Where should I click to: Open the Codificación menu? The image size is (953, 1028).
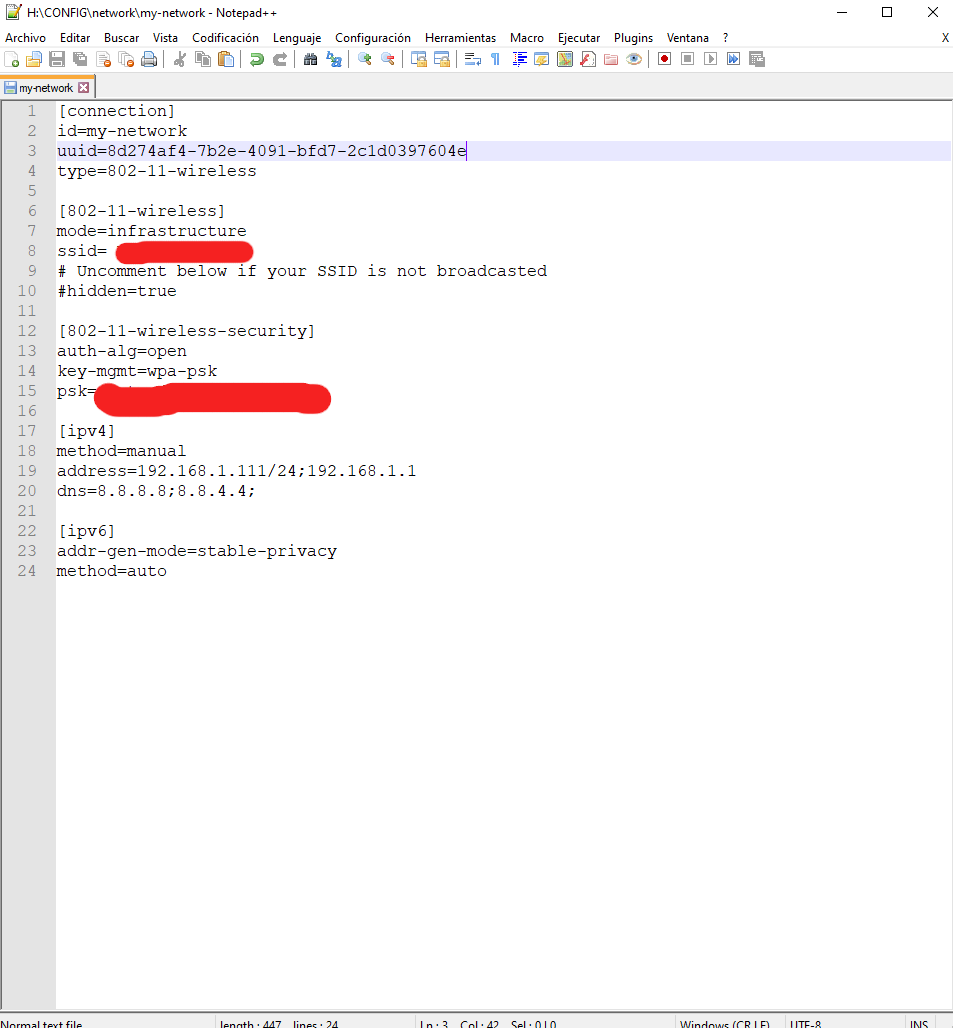225,38
